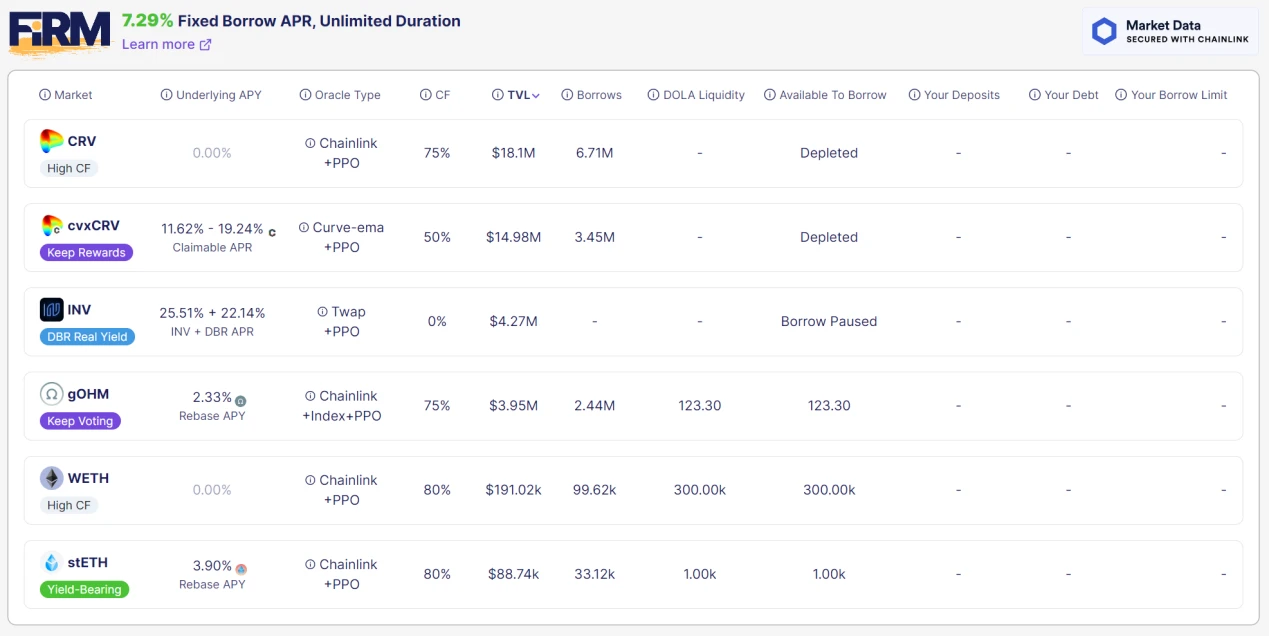Image resolution: width=1269 pixels, height=636 pixels.
Task: Click info icon next to Oracle Type
Action: (305, 95)
